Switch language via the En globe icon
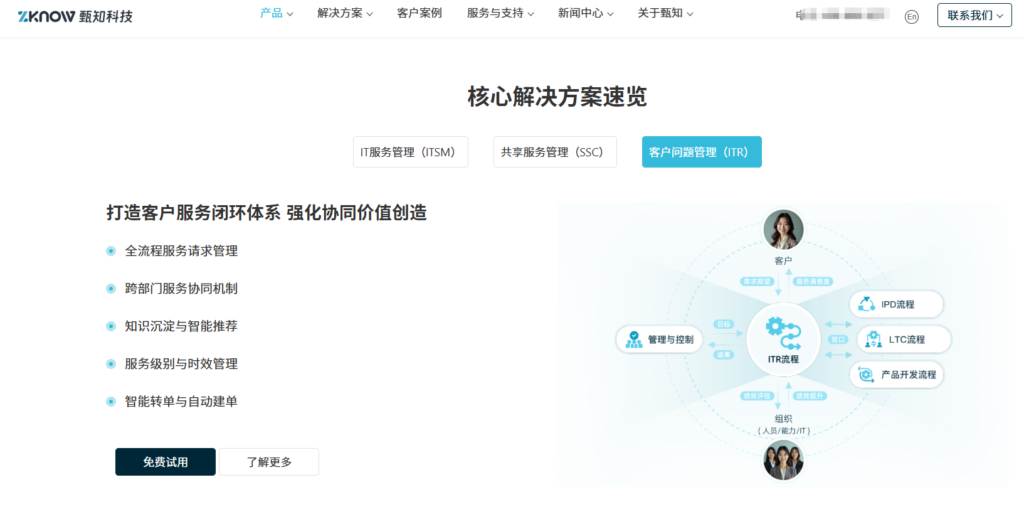The image size is (1024, 529). point(912,18)
